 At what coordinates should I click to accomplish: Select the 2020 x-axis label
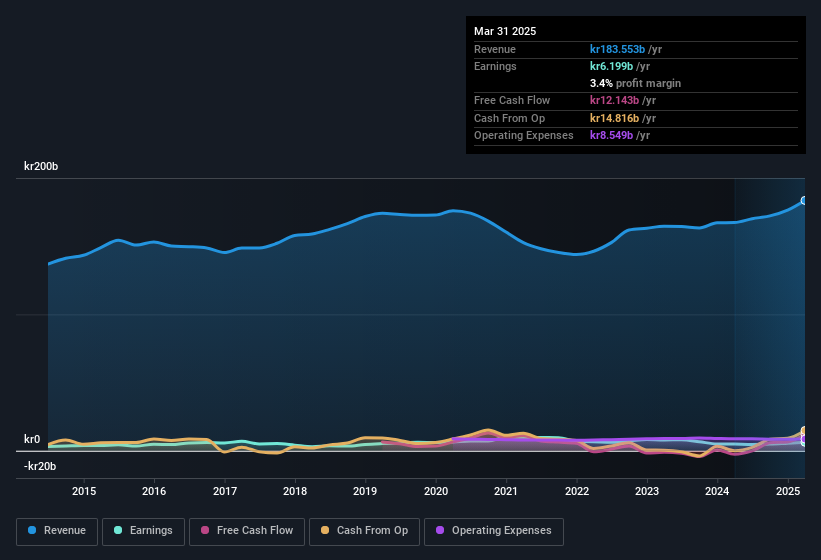pyautogui.click(x=436, y=491)
